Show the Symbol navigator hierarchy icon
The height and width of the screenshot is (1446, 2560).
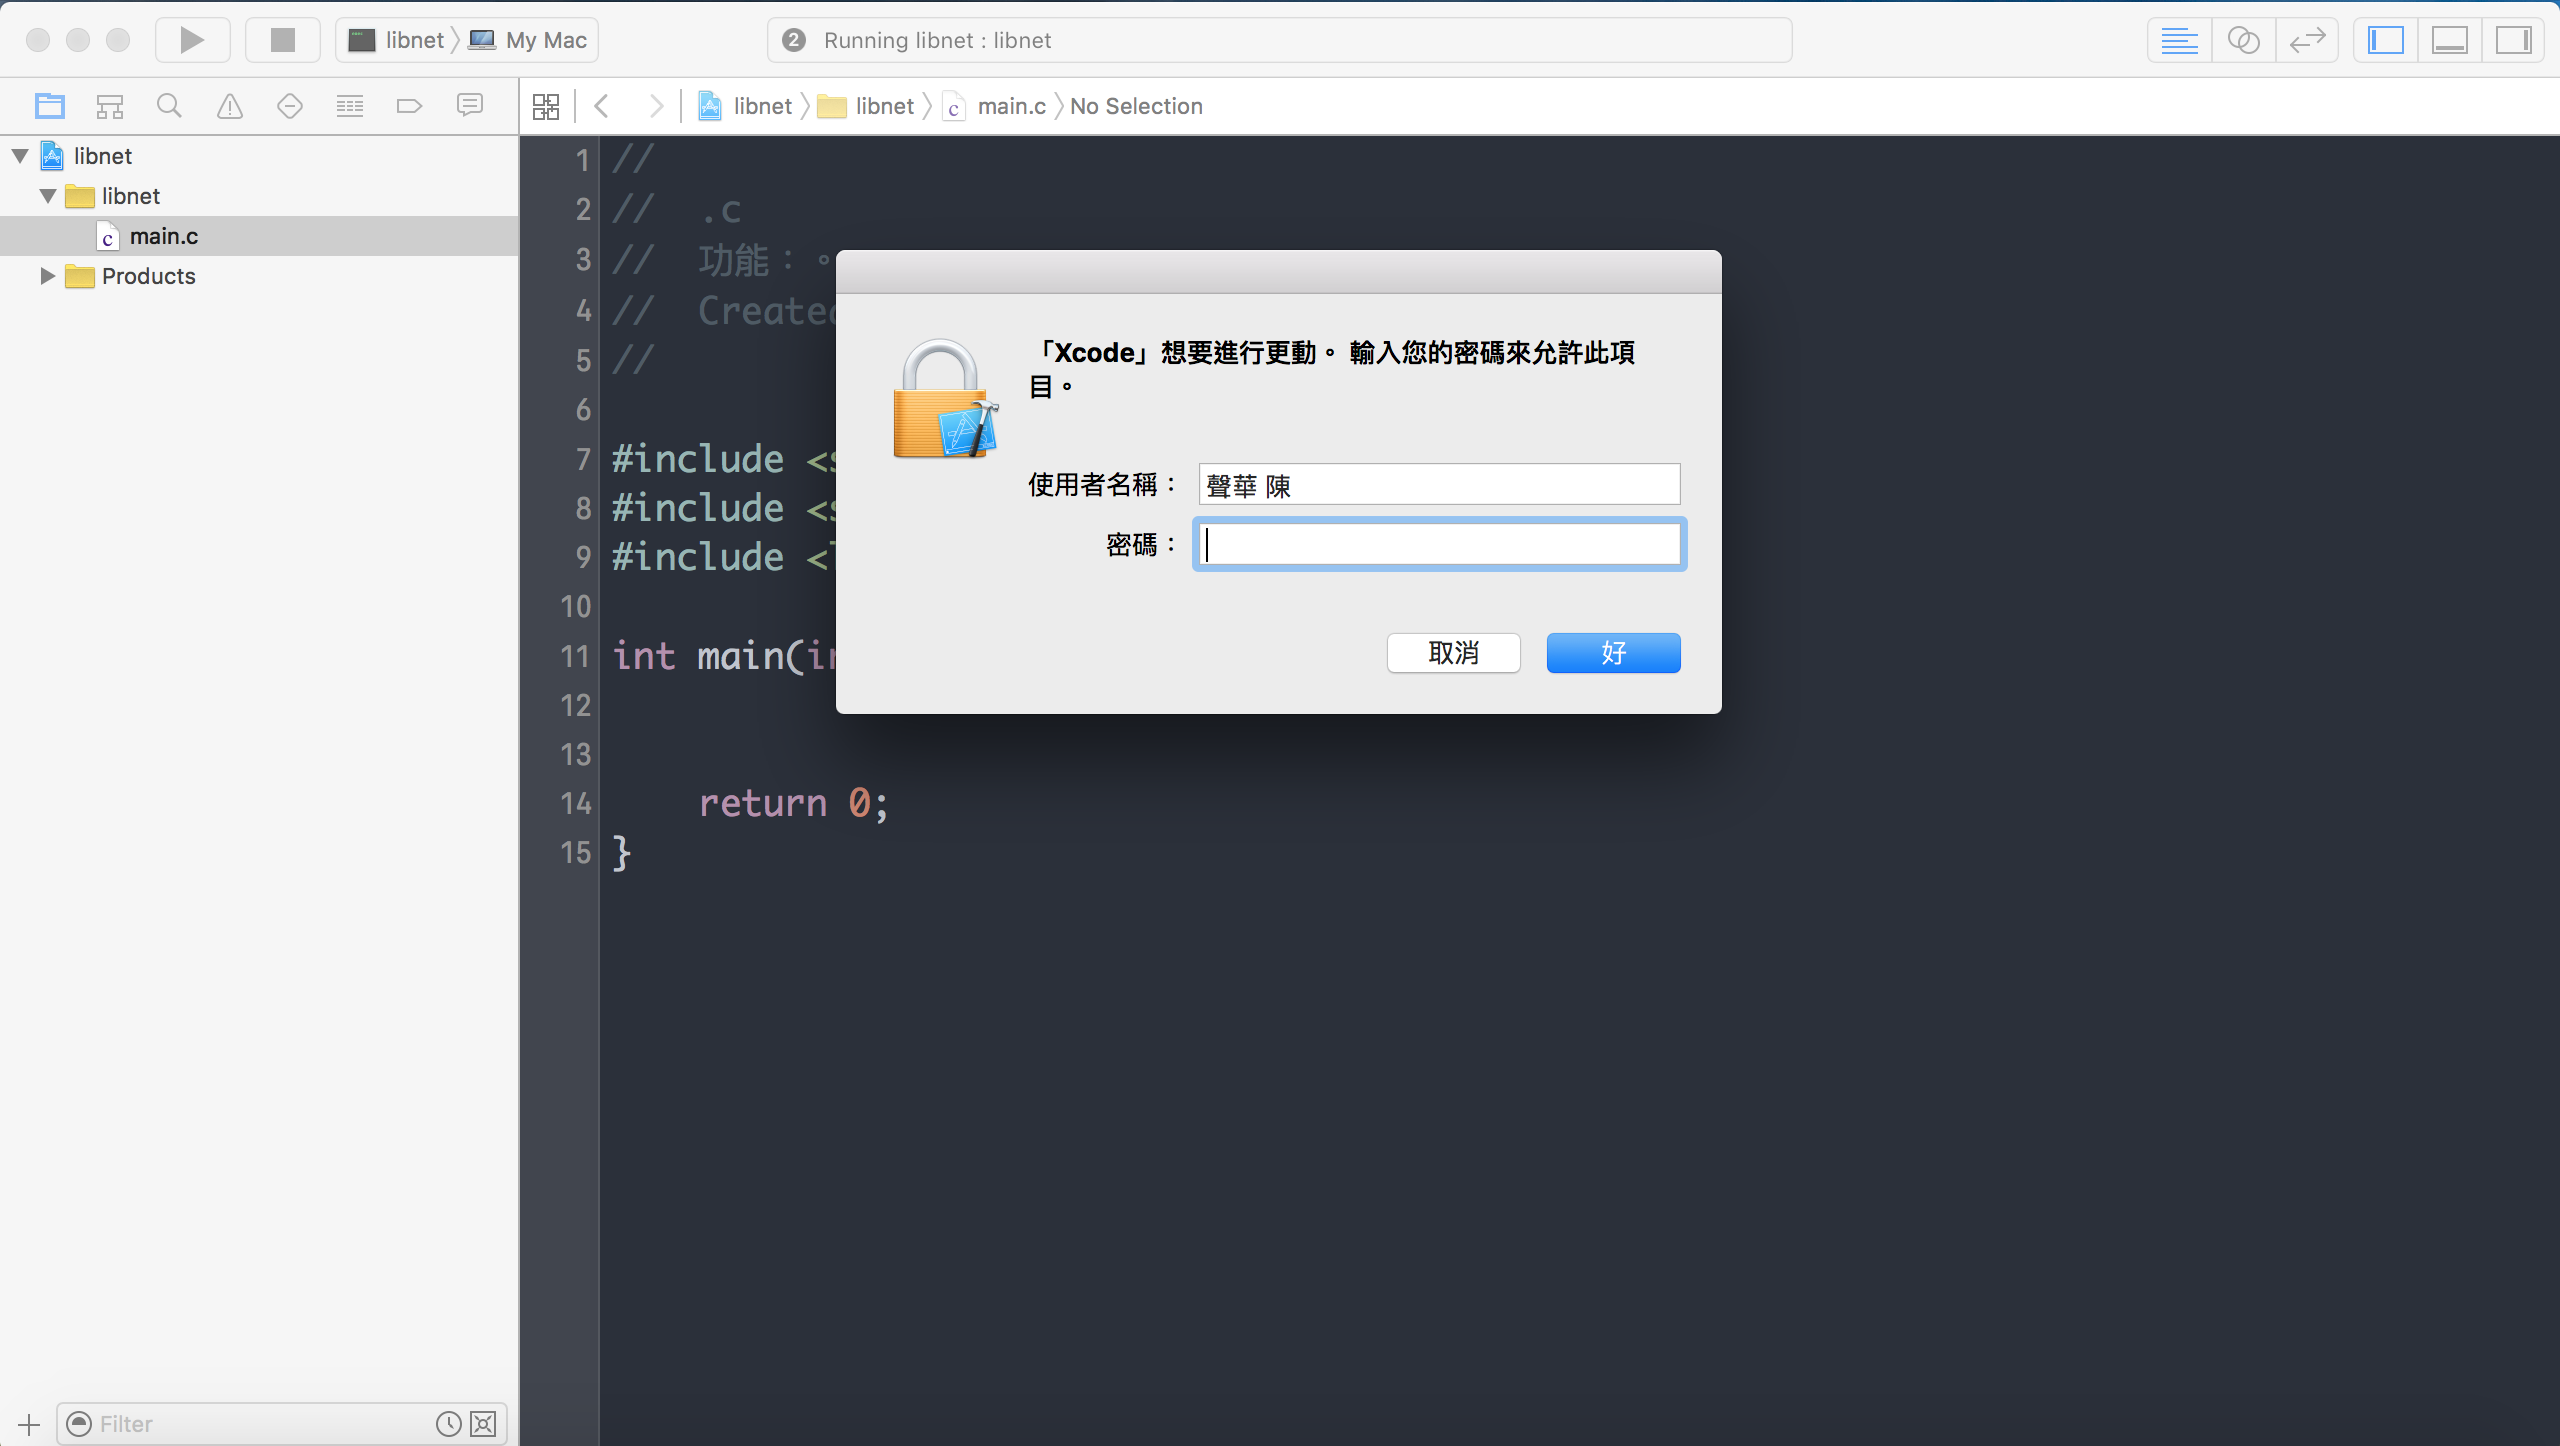[x=109, y=106]
